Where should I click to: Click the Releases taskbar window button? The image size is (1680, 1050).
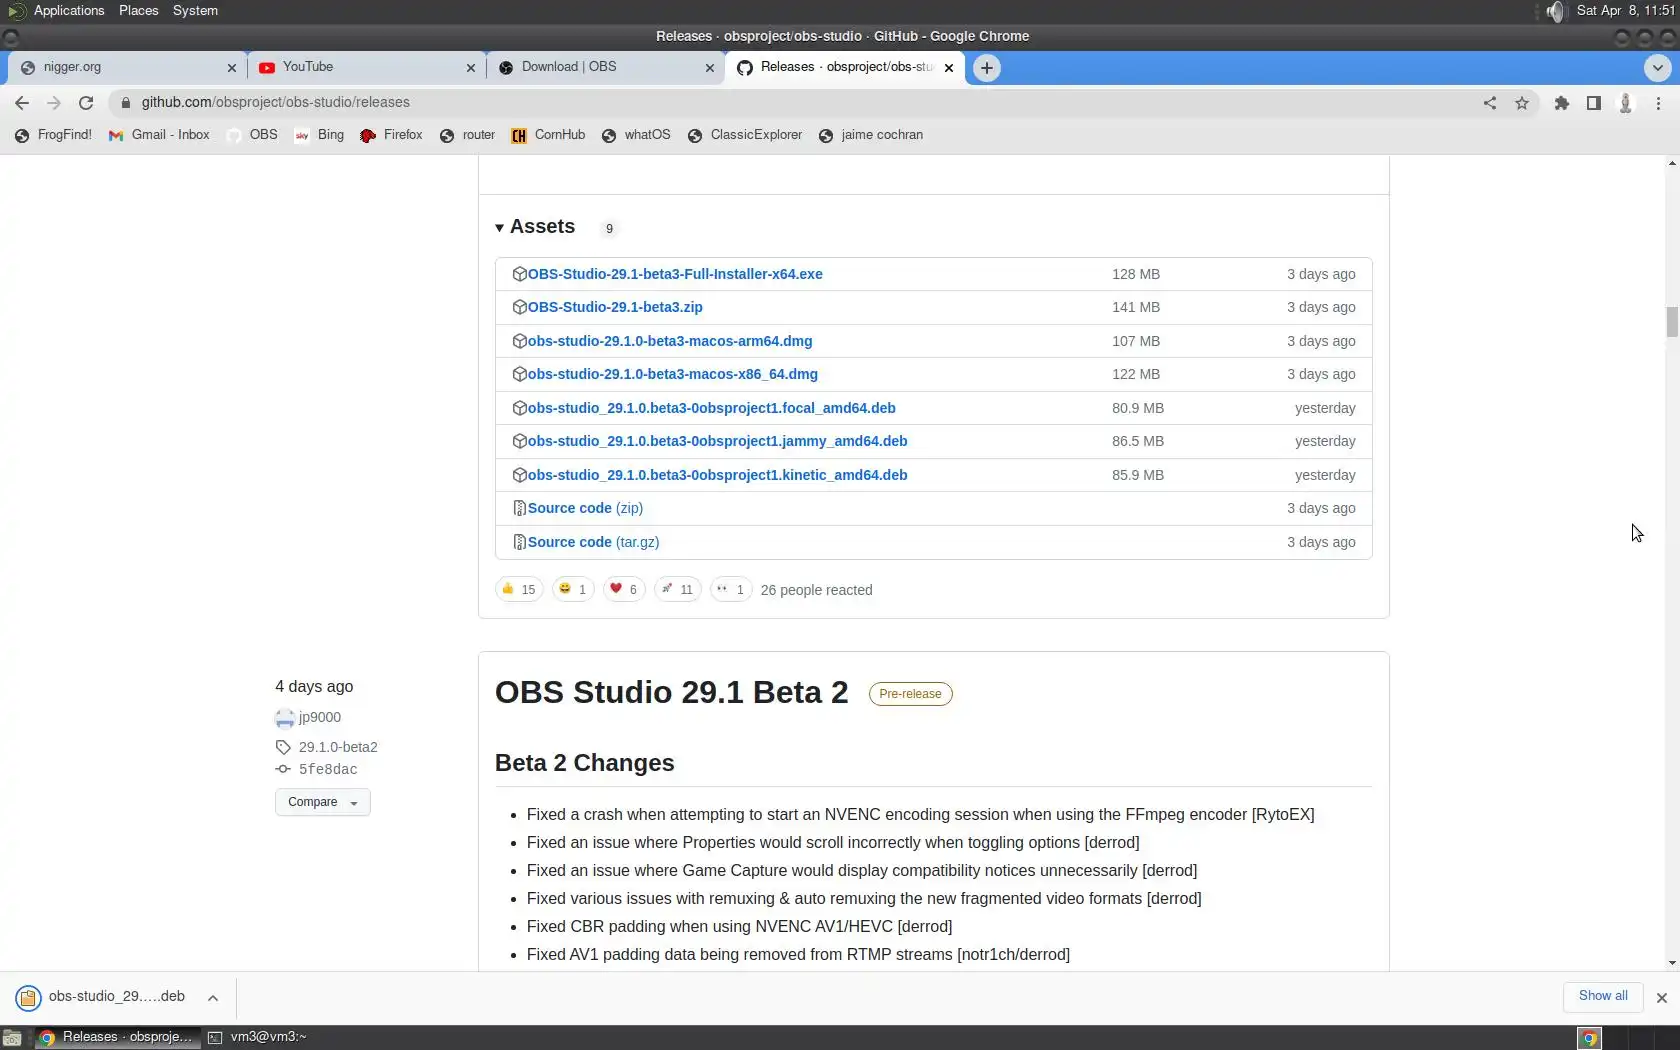pos(115,1038)
